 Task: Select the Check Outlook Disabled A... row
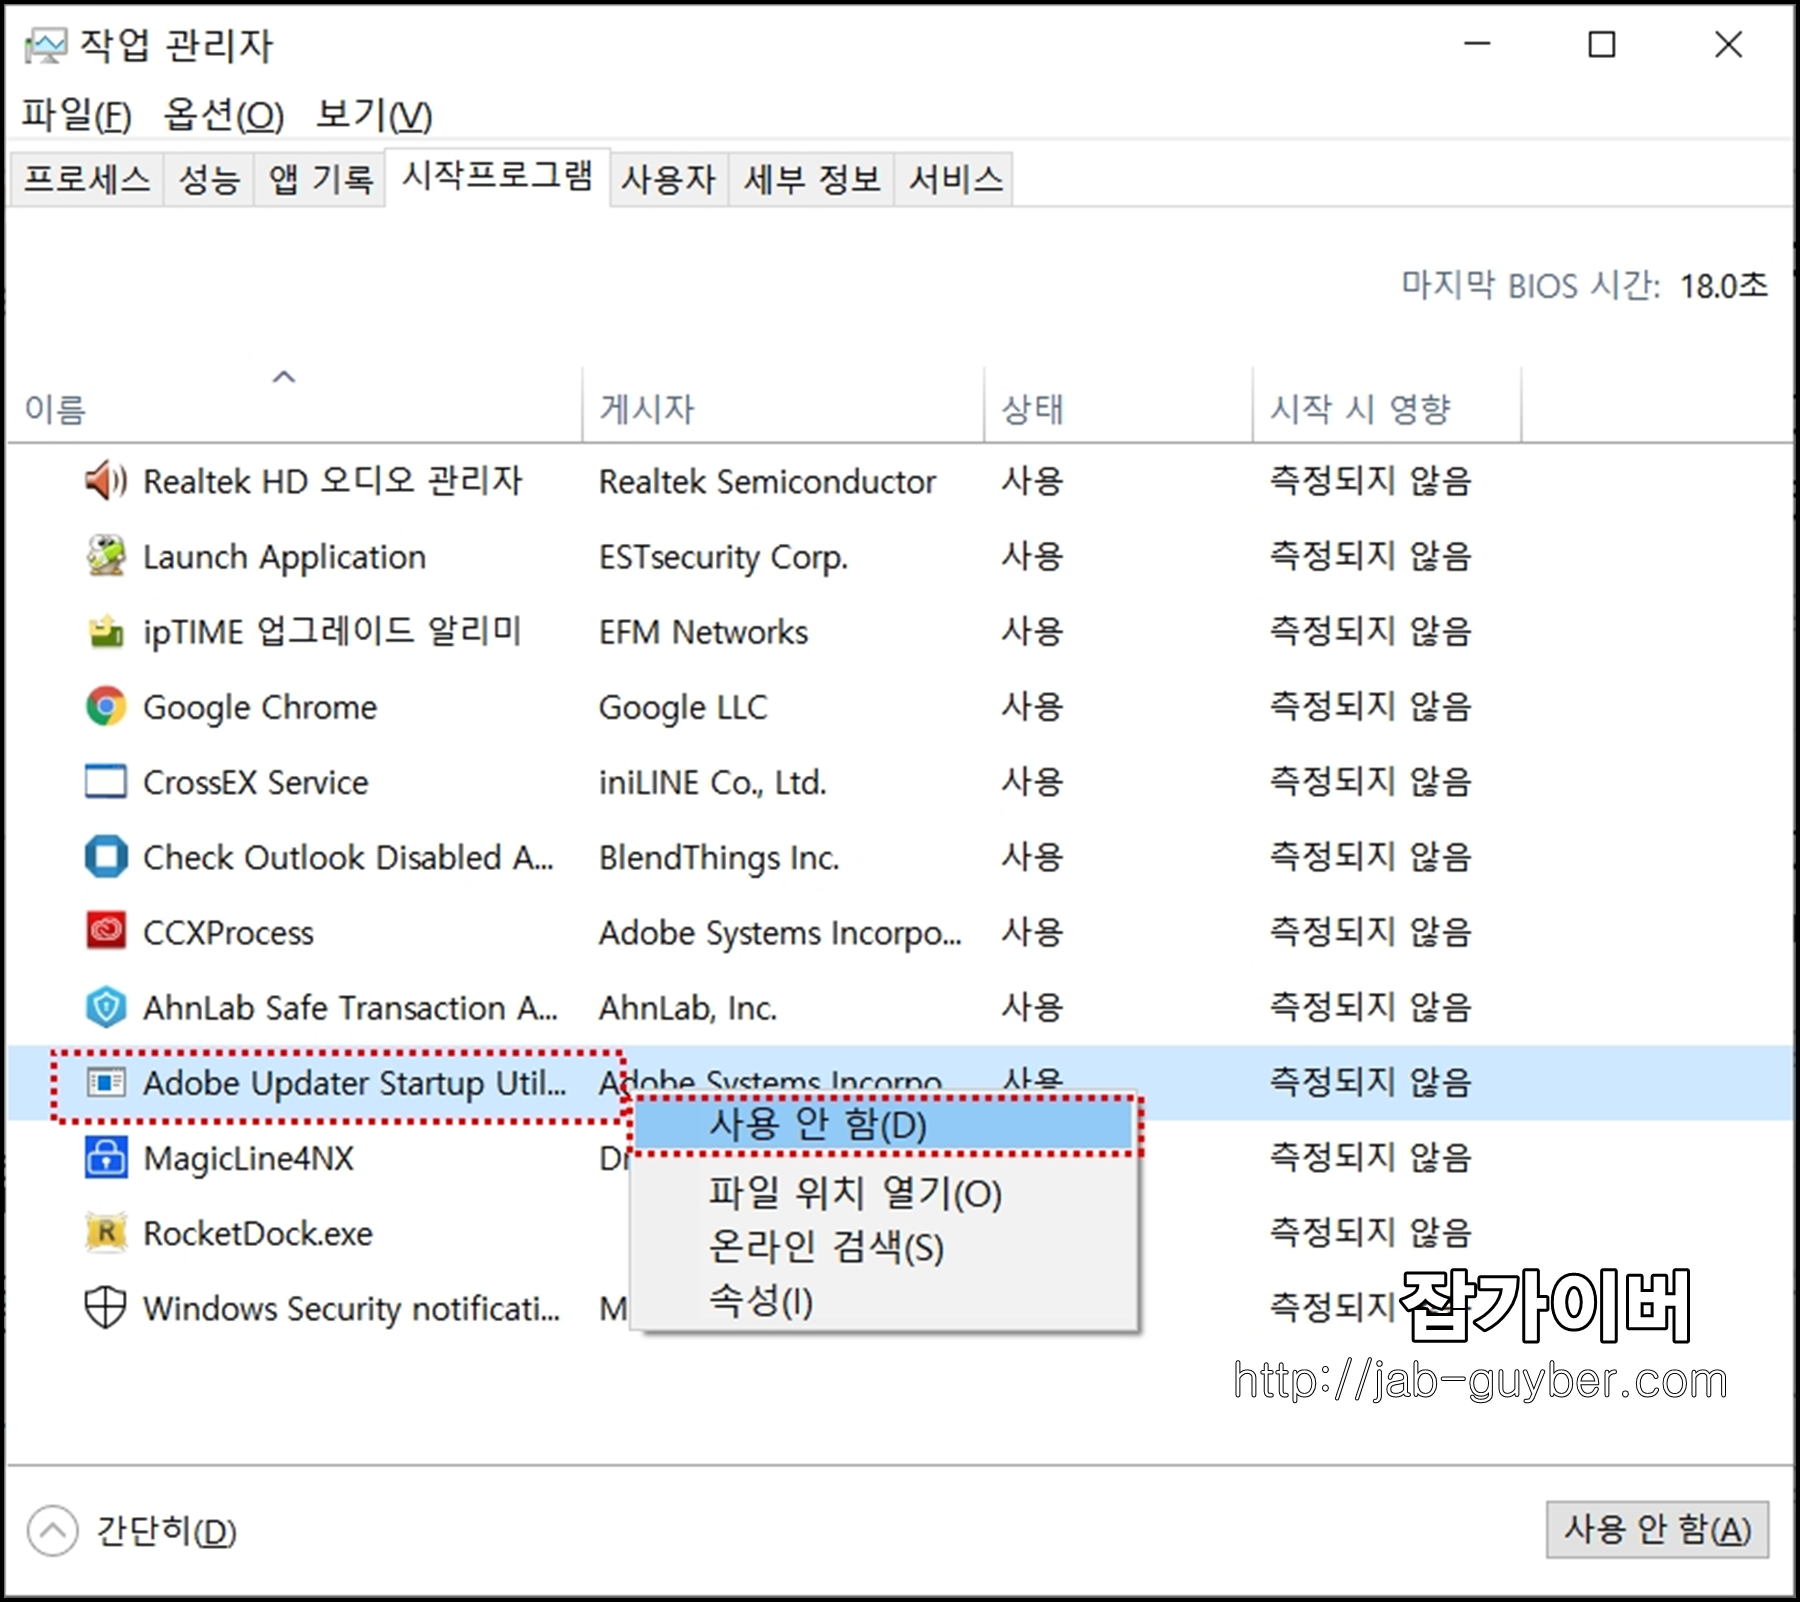pos(899,857)
